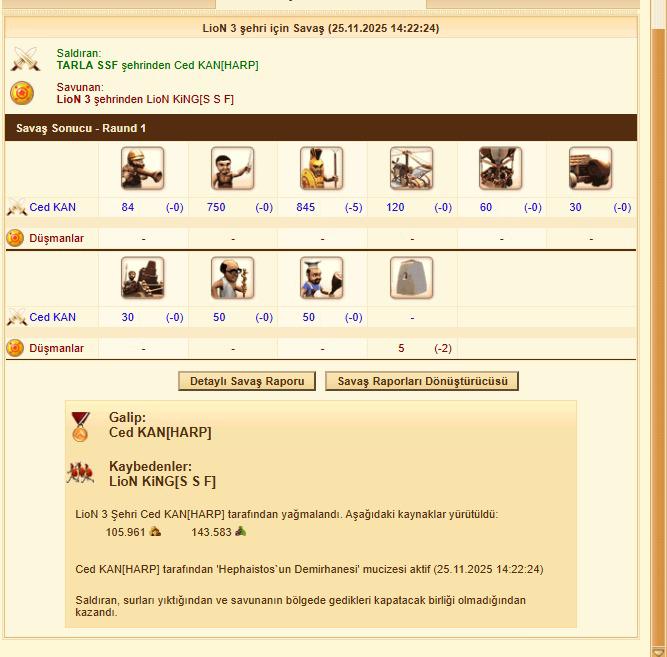Click the hoplite count 845
667x657 pixels.
305,207
